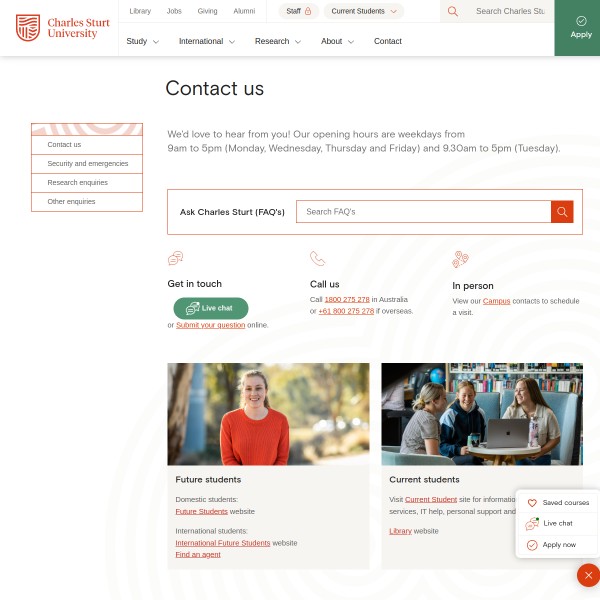Start a Live chat with green button

(x=211, y=308)
